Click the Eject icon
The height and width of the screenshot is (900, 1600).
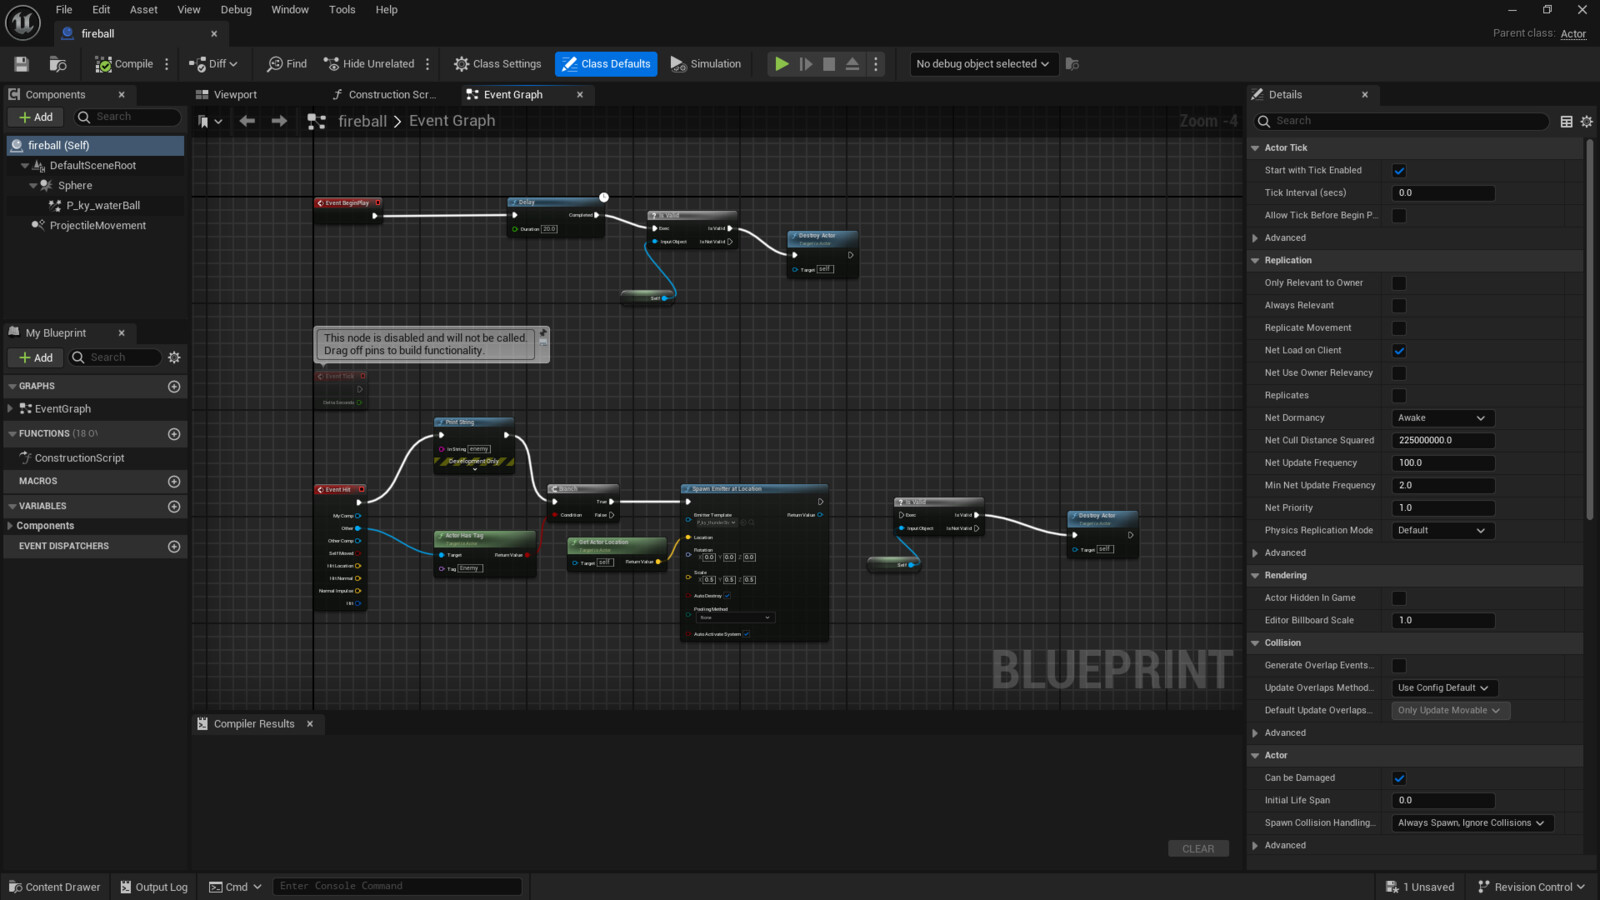pos(852,64)
